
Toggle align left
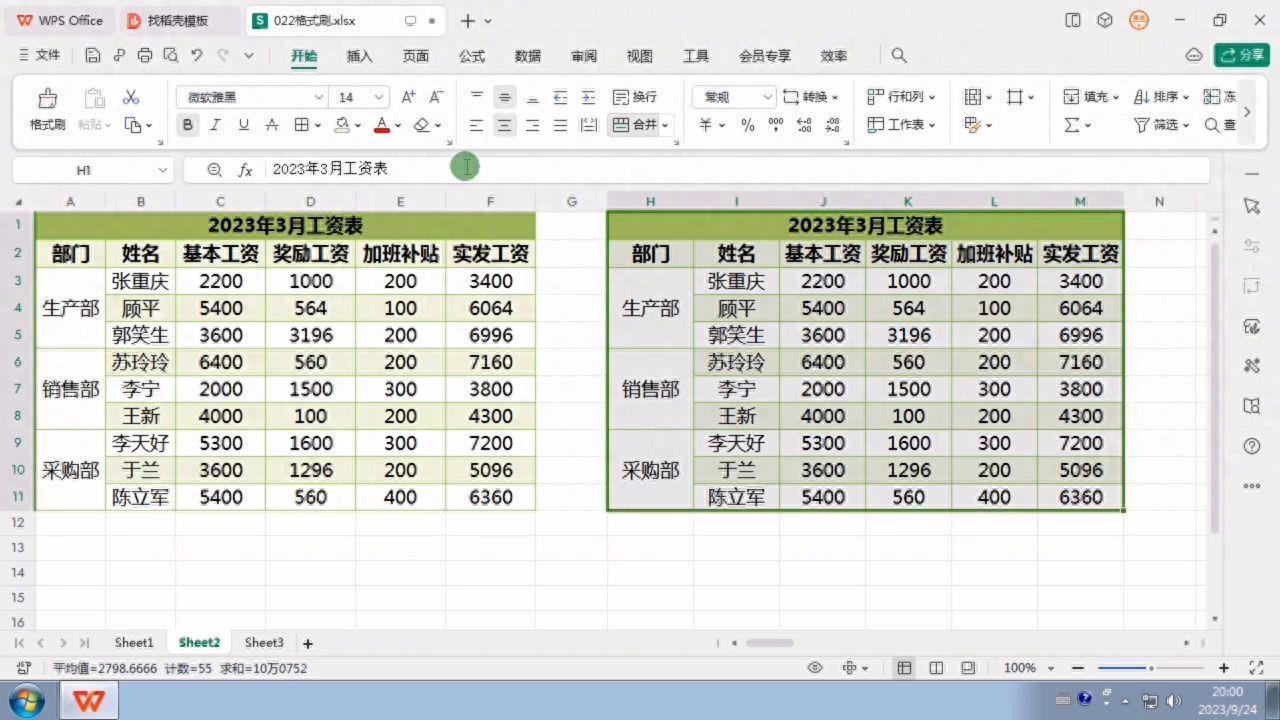point(476,125)
